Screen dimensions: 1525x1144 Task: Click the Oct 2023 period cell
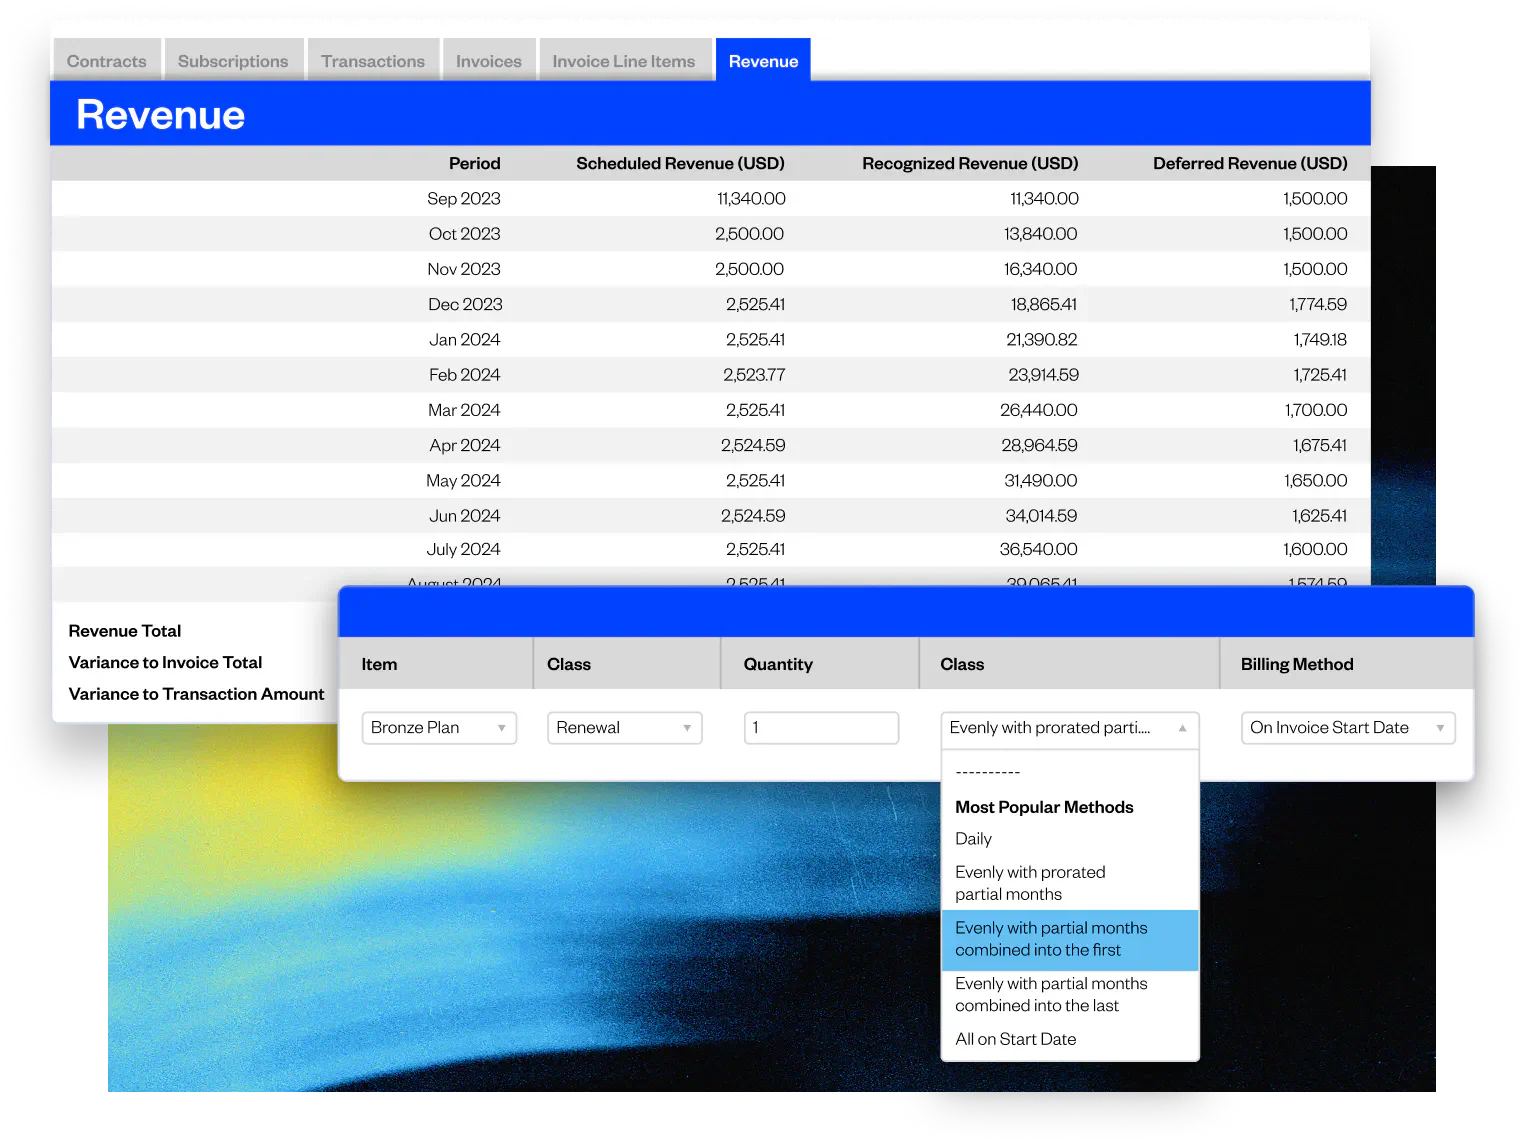(x=465, y=234)
